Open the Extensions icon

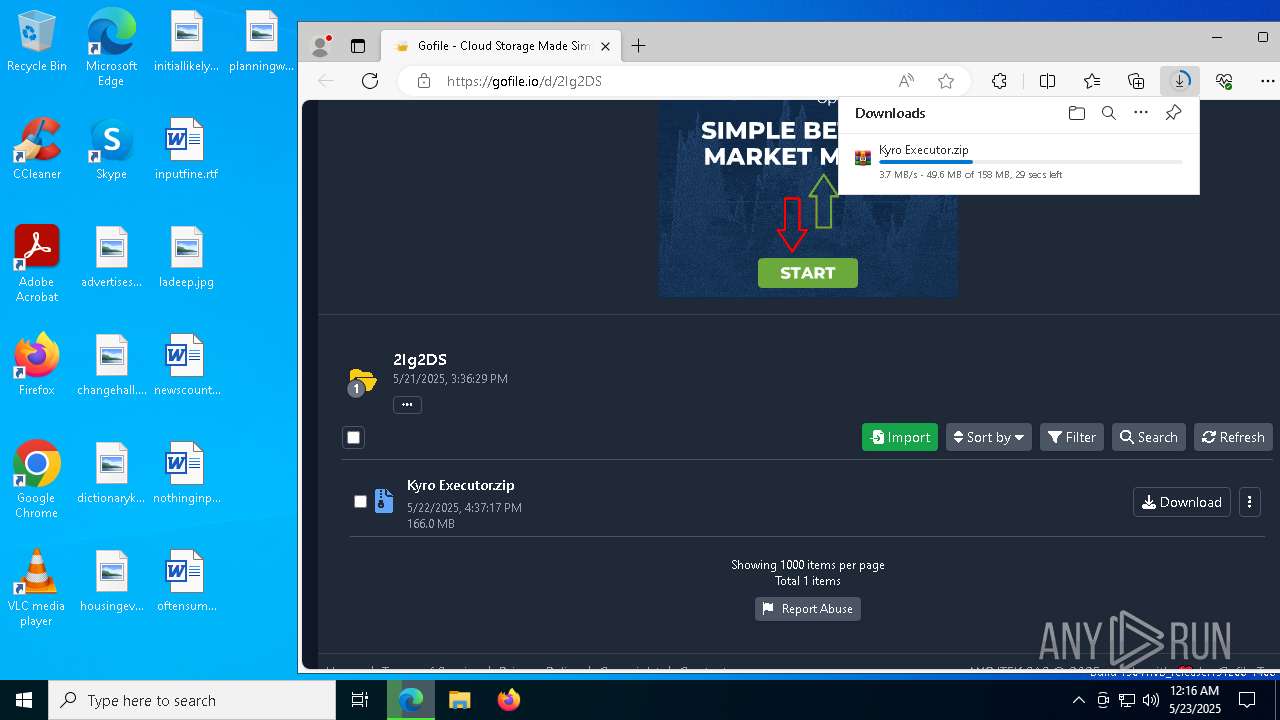[999, 81]
